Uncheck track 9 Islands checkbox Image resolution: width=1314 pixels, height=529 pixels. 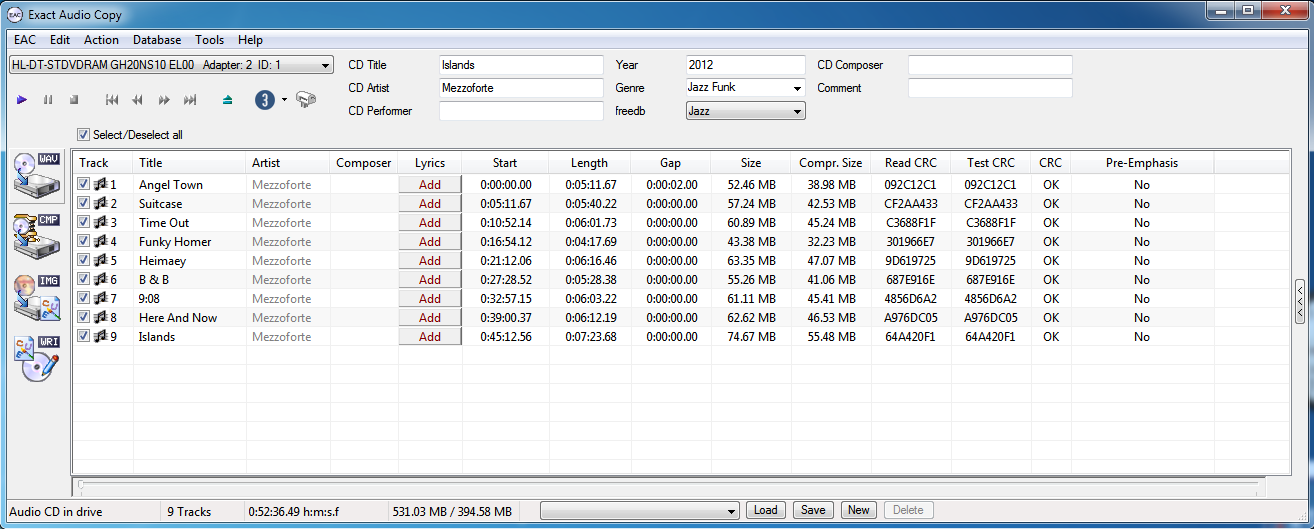(84, 336)
